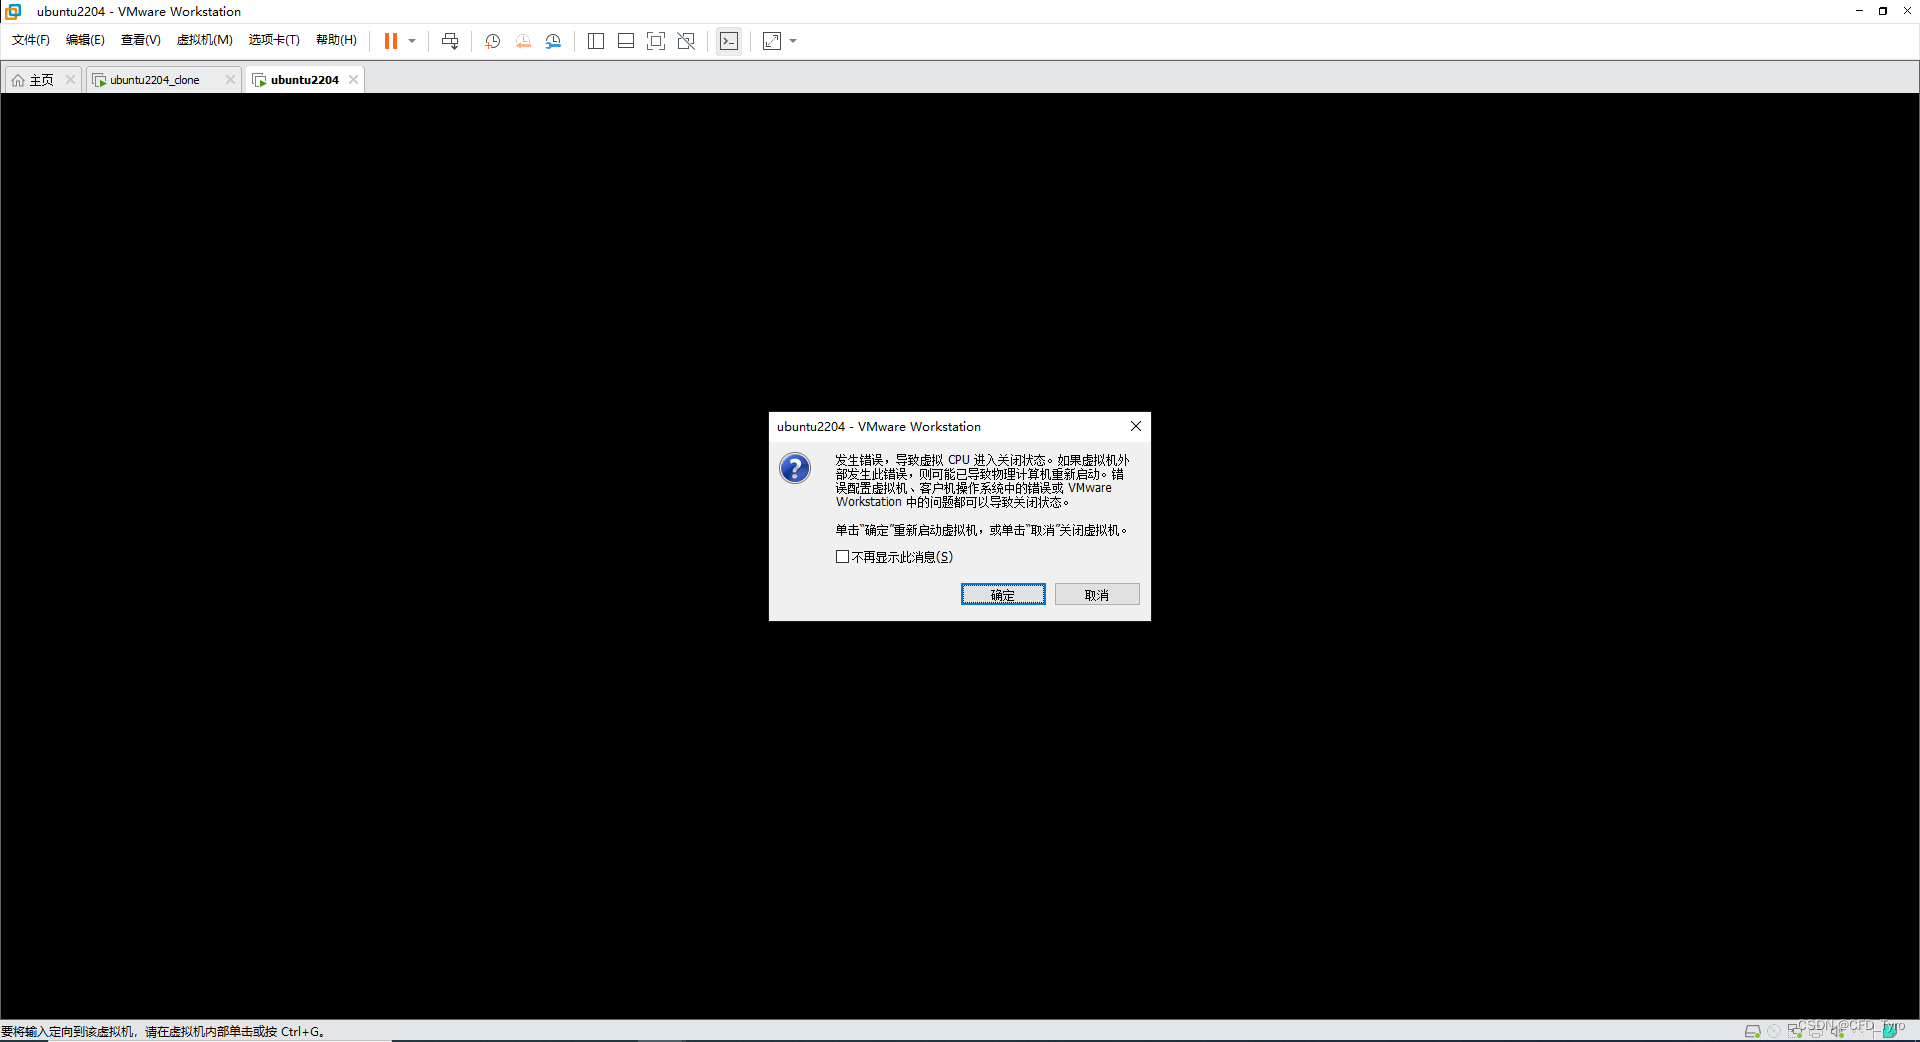Take a snapshot of this virtual machine
The image size is (1920, 1042).
click(x=493, y=41)
